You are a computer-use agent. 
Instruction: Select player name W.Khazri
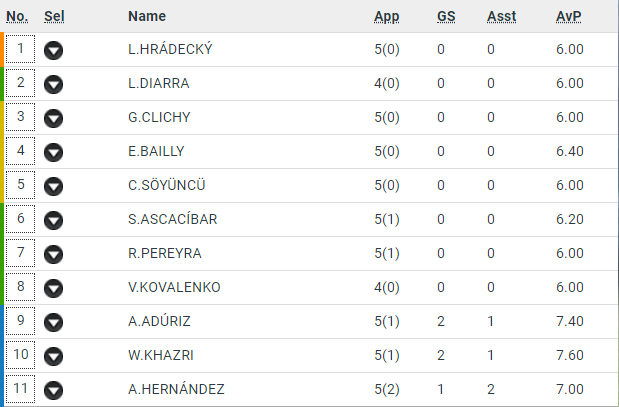tap(160, 356)
